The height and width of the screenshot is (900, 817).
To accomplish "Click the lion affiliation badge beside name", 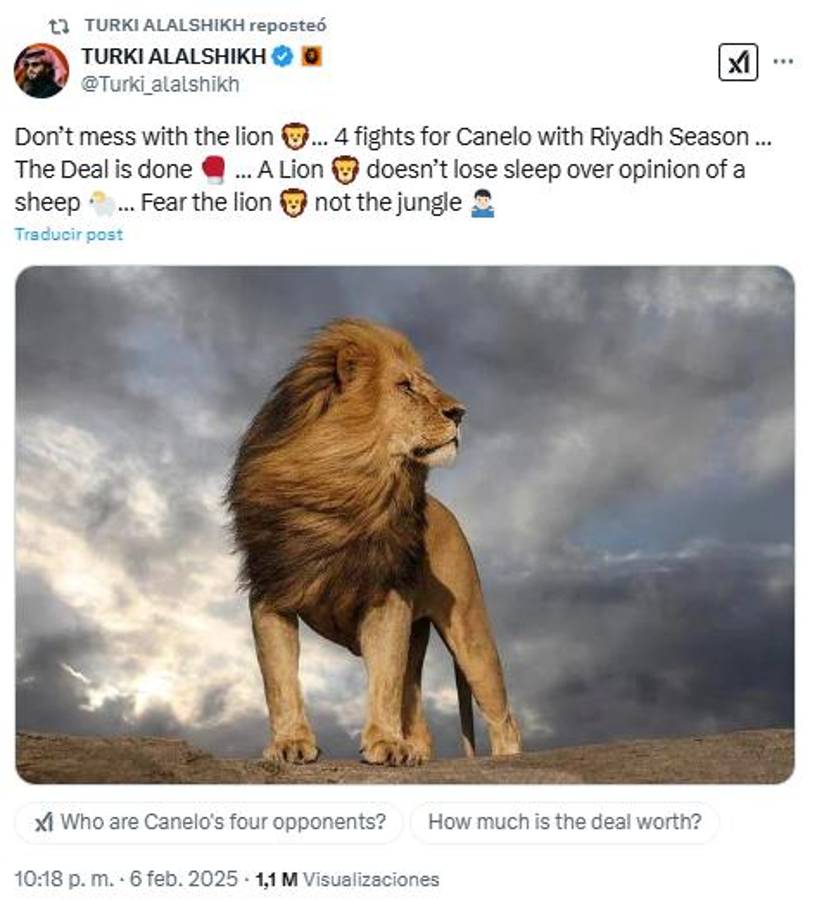I will [312, 56].
